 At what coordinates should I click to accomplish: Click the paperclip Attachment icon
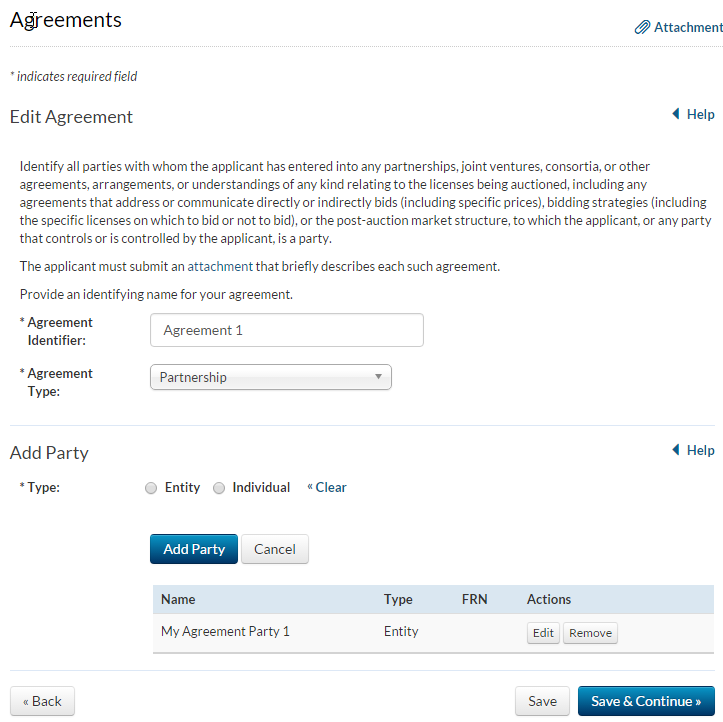643,28
